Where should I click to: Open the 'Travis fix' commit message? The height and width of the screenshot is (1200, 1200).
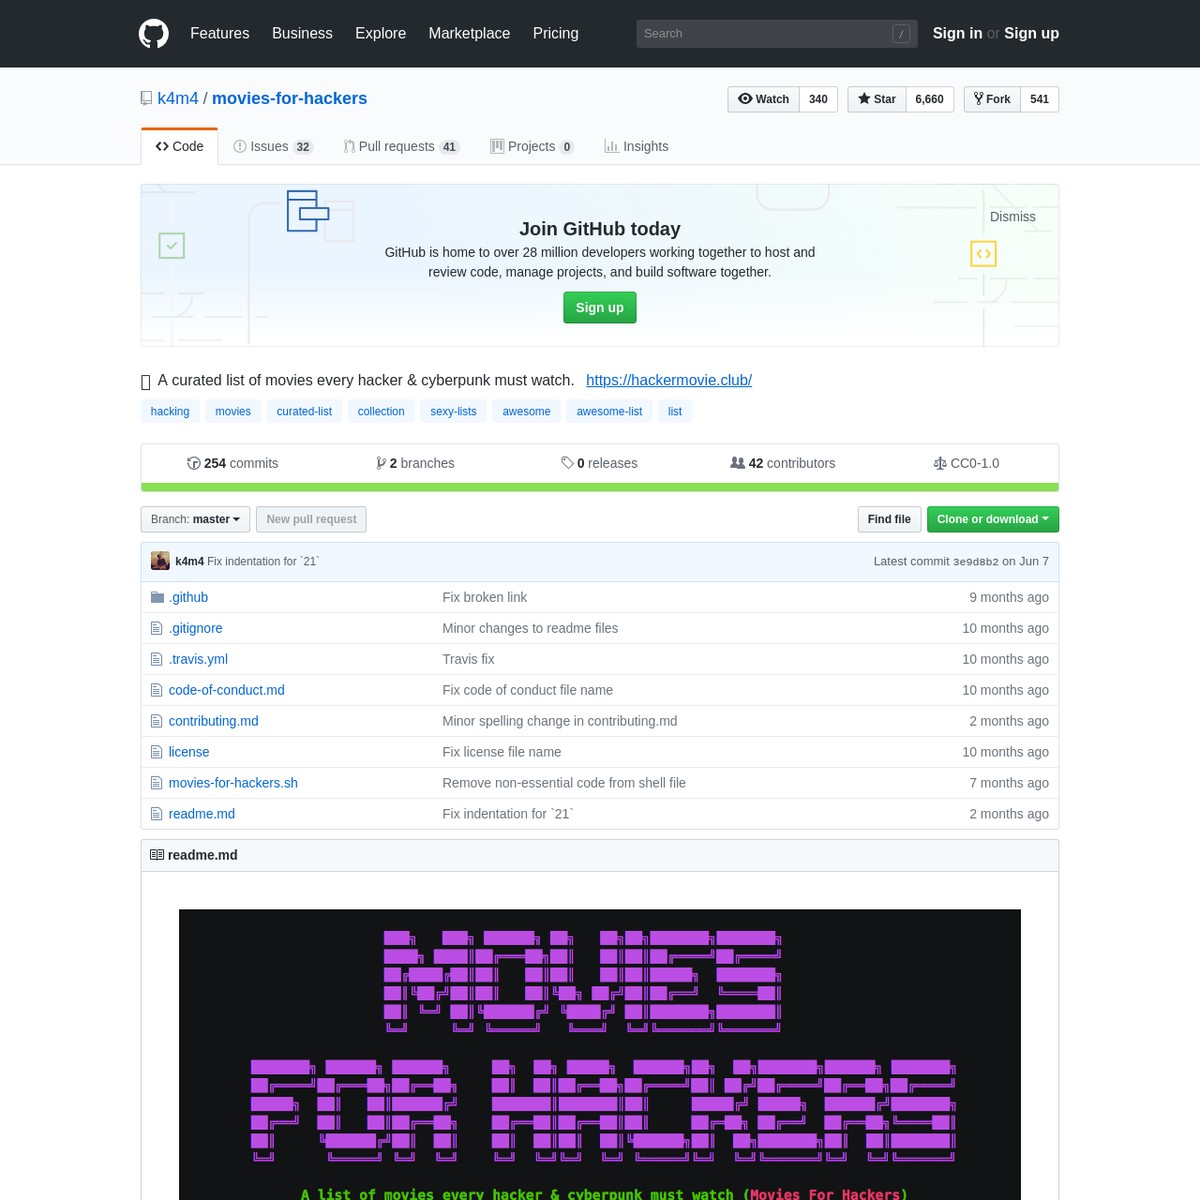point(468,659)
